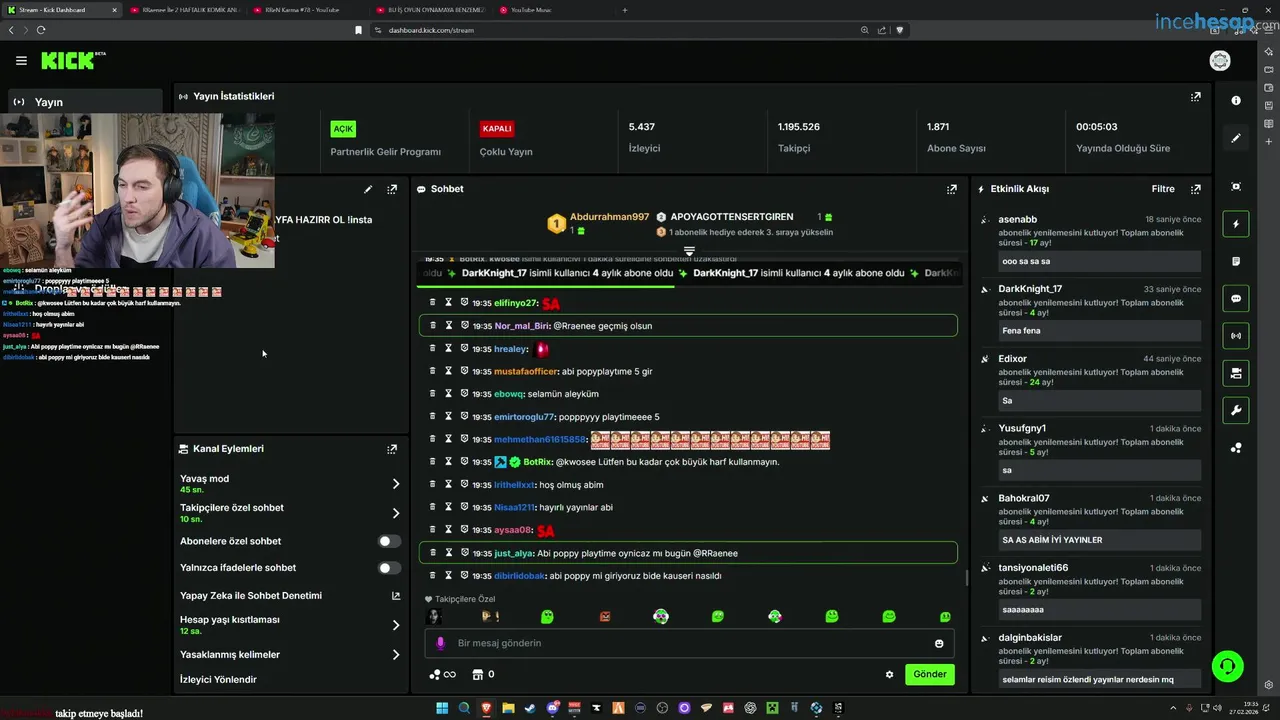Screen dimensions: 1280x720
Task: Open Steam from the Windows taskbar
Action: coord(529,708)
